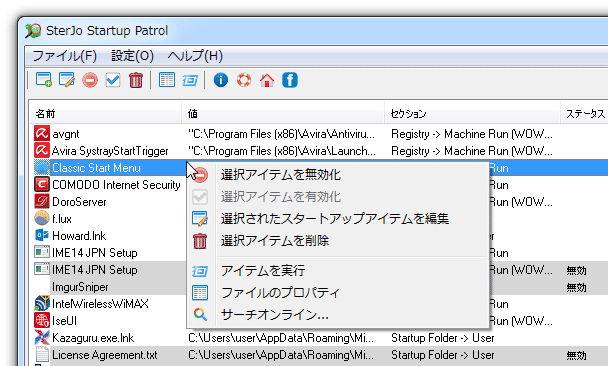Open the 設定(O) menu

point(132,56)
